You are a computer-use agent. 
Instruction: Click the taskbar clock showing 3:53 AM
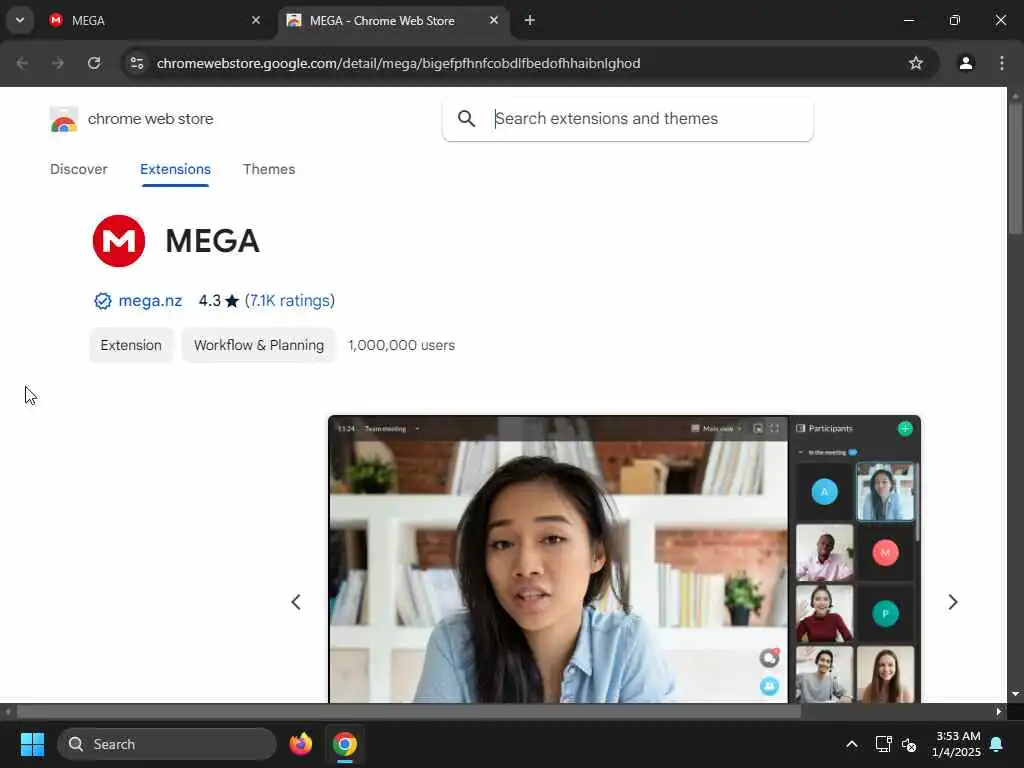tap(957, 744)
